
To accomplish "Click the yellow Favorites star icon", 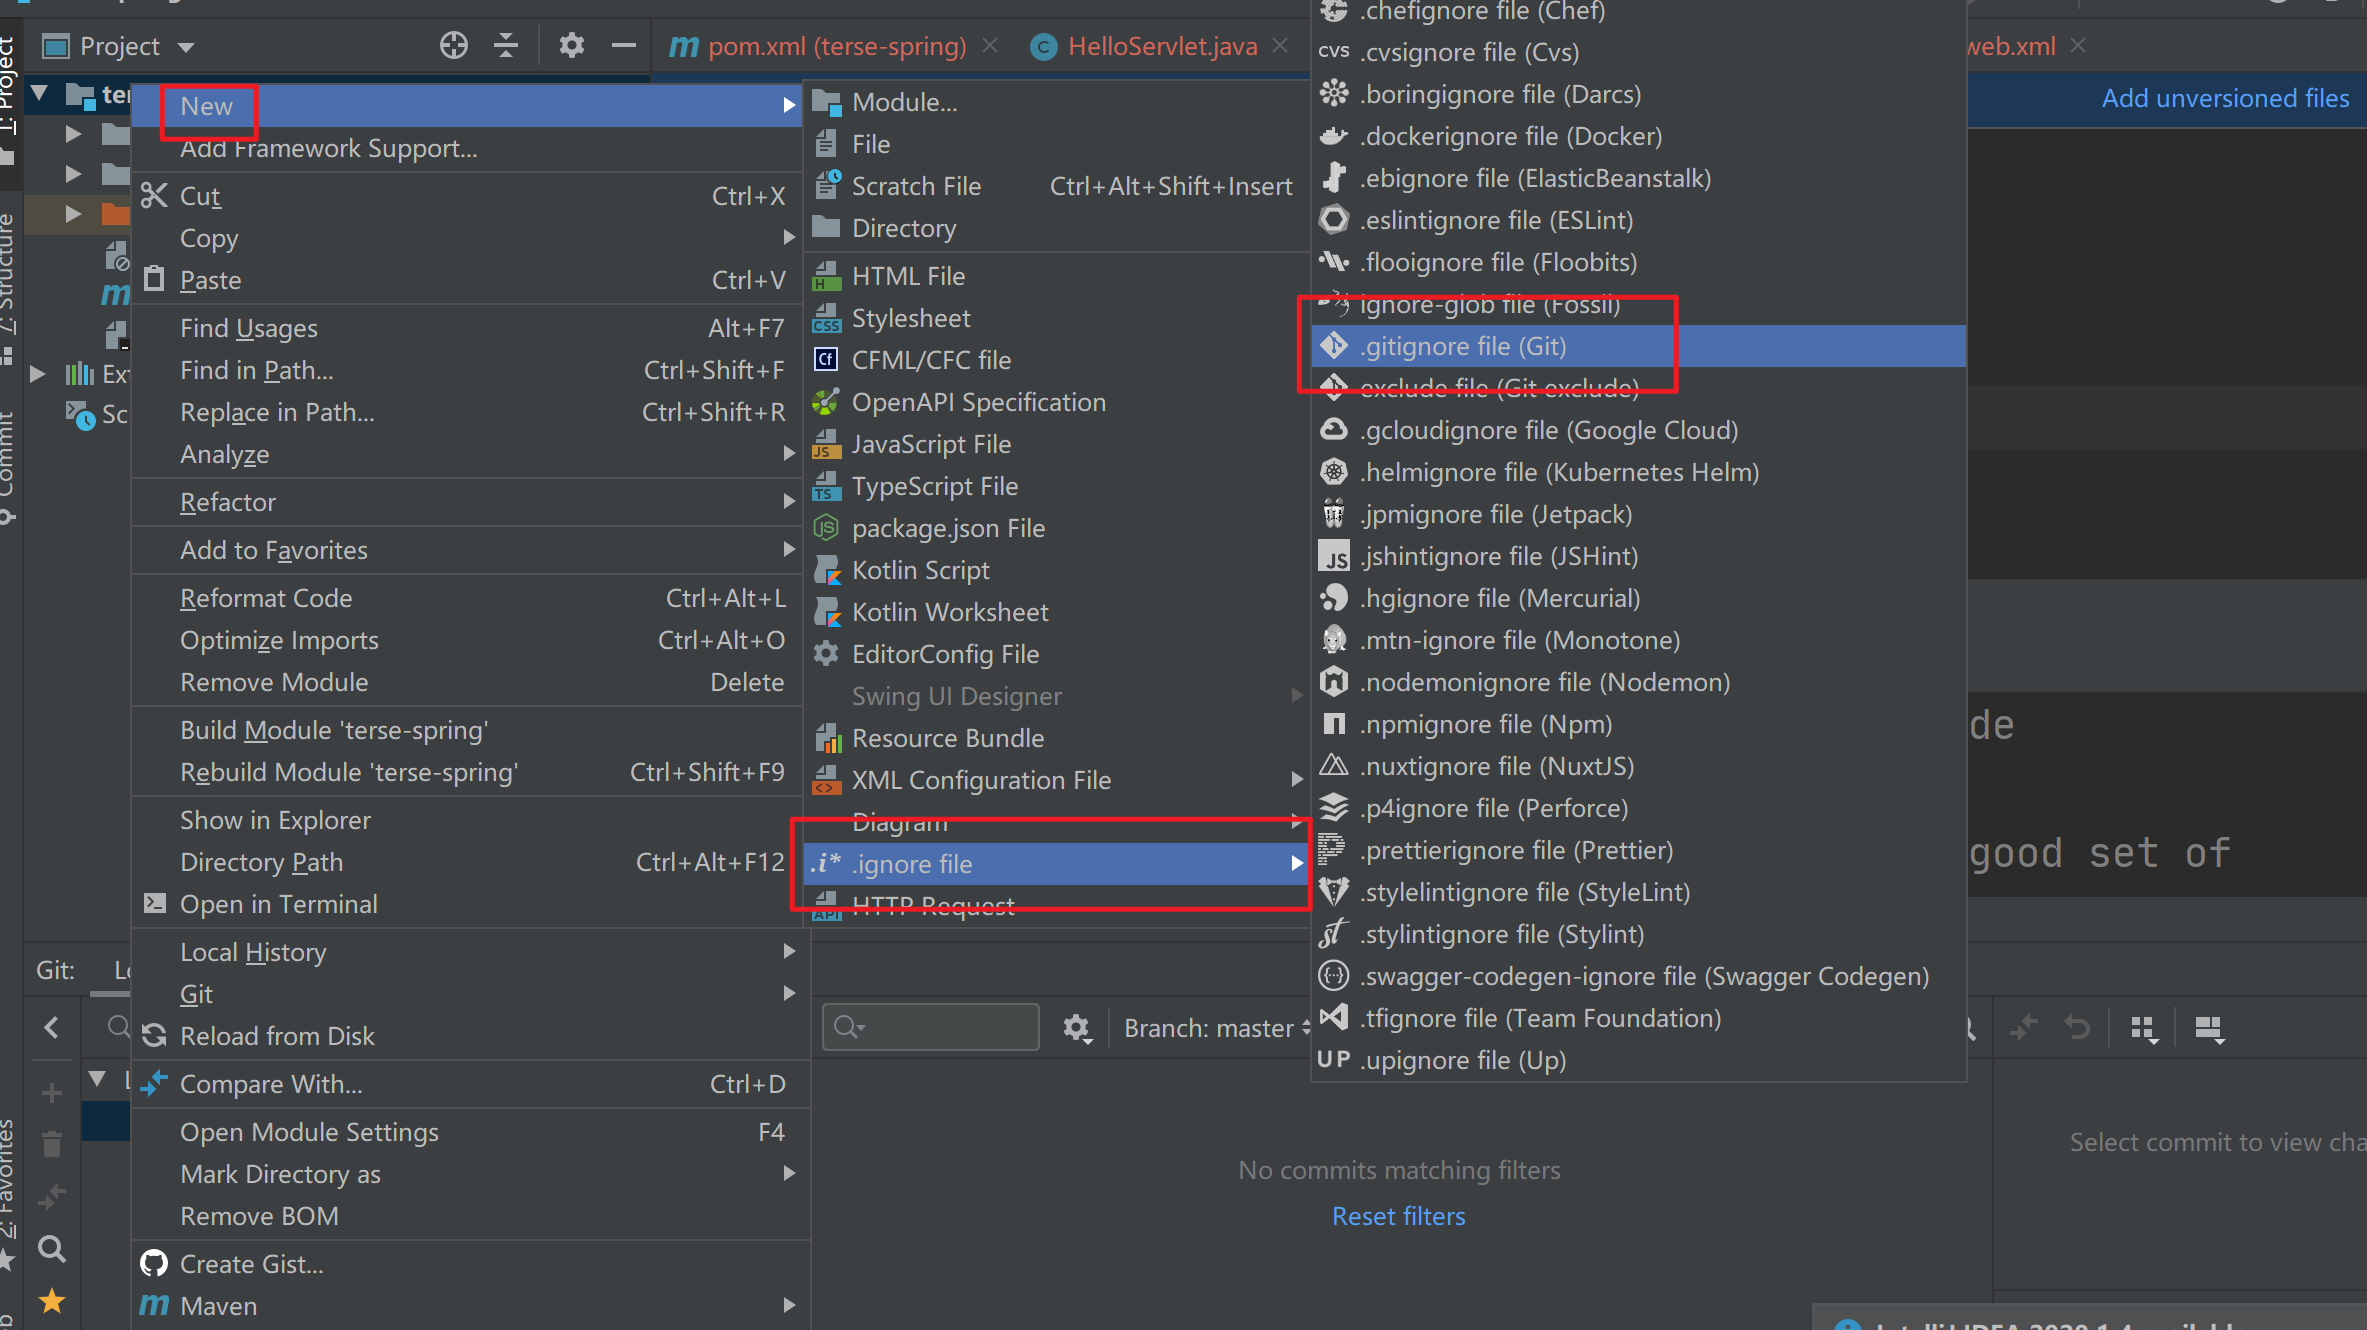I will tap(51, 1301).
